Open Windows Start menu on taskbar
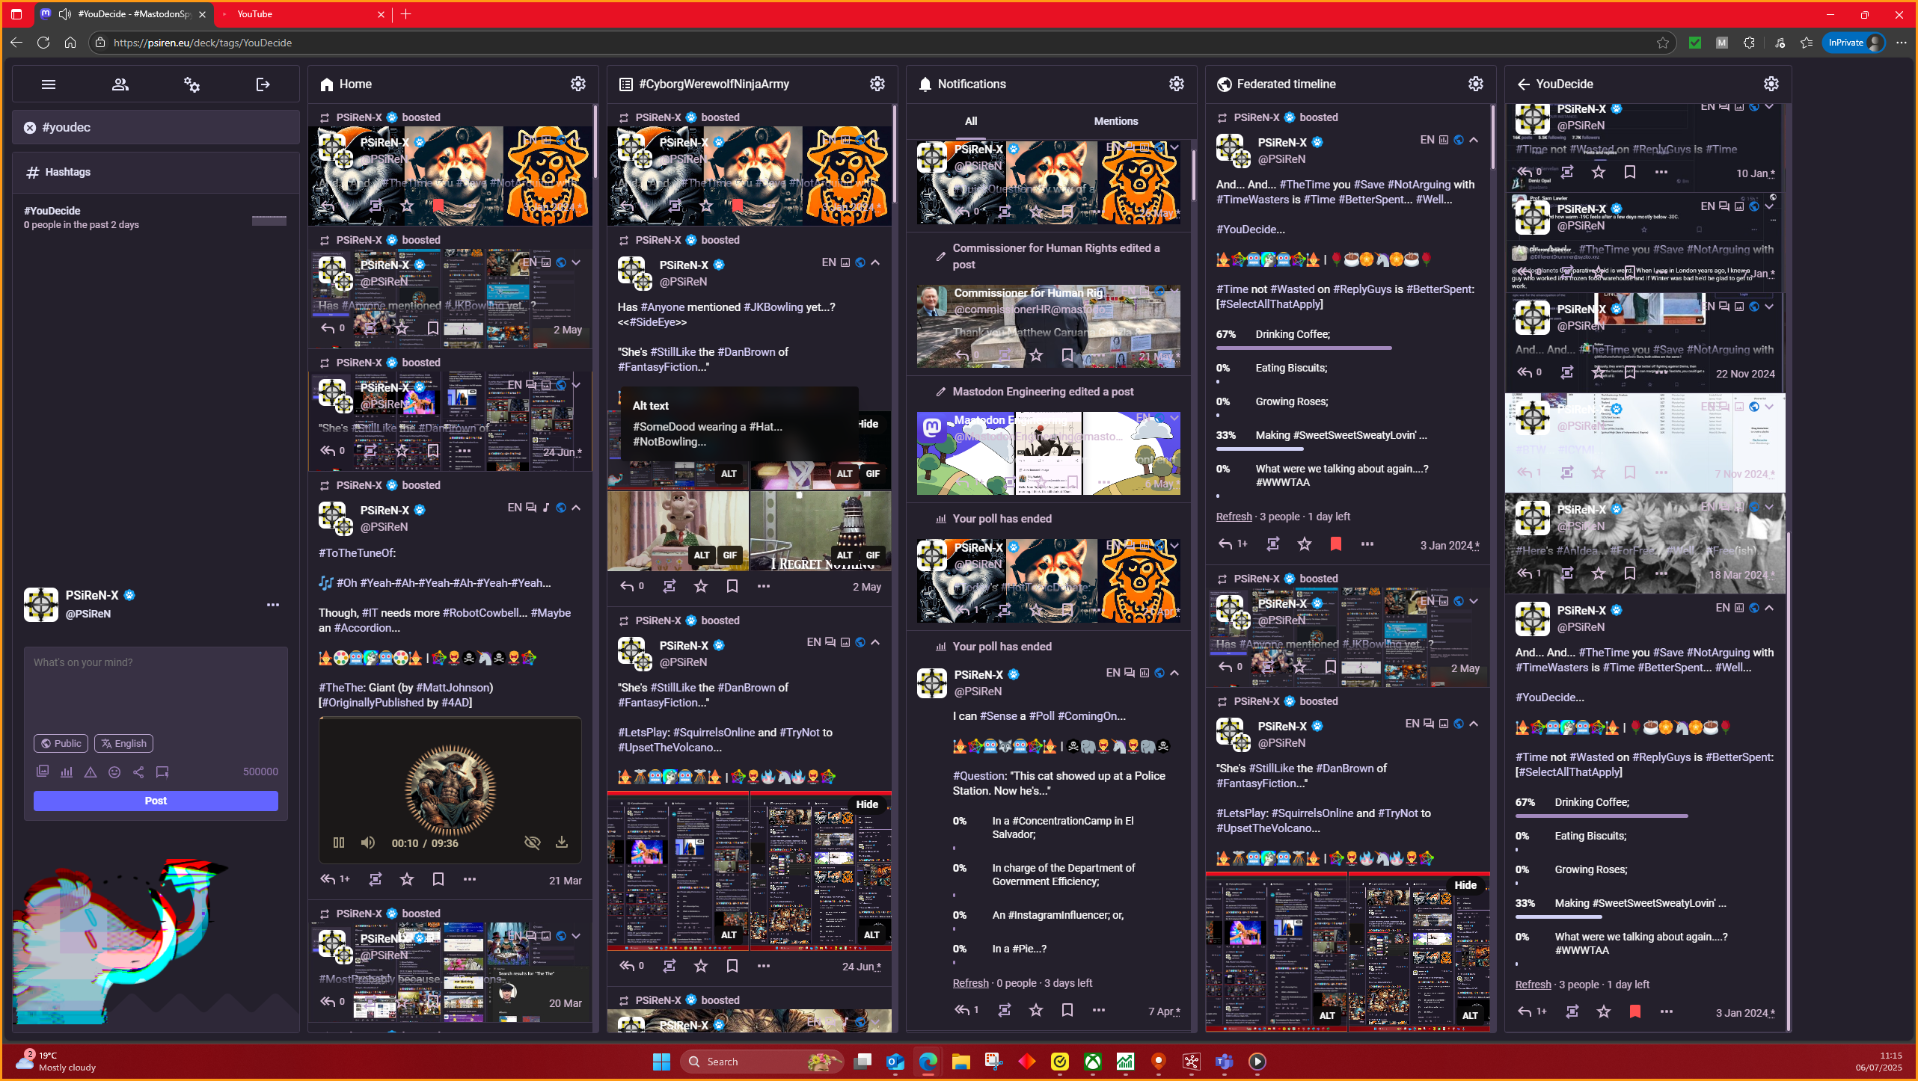 (661, 1062)
